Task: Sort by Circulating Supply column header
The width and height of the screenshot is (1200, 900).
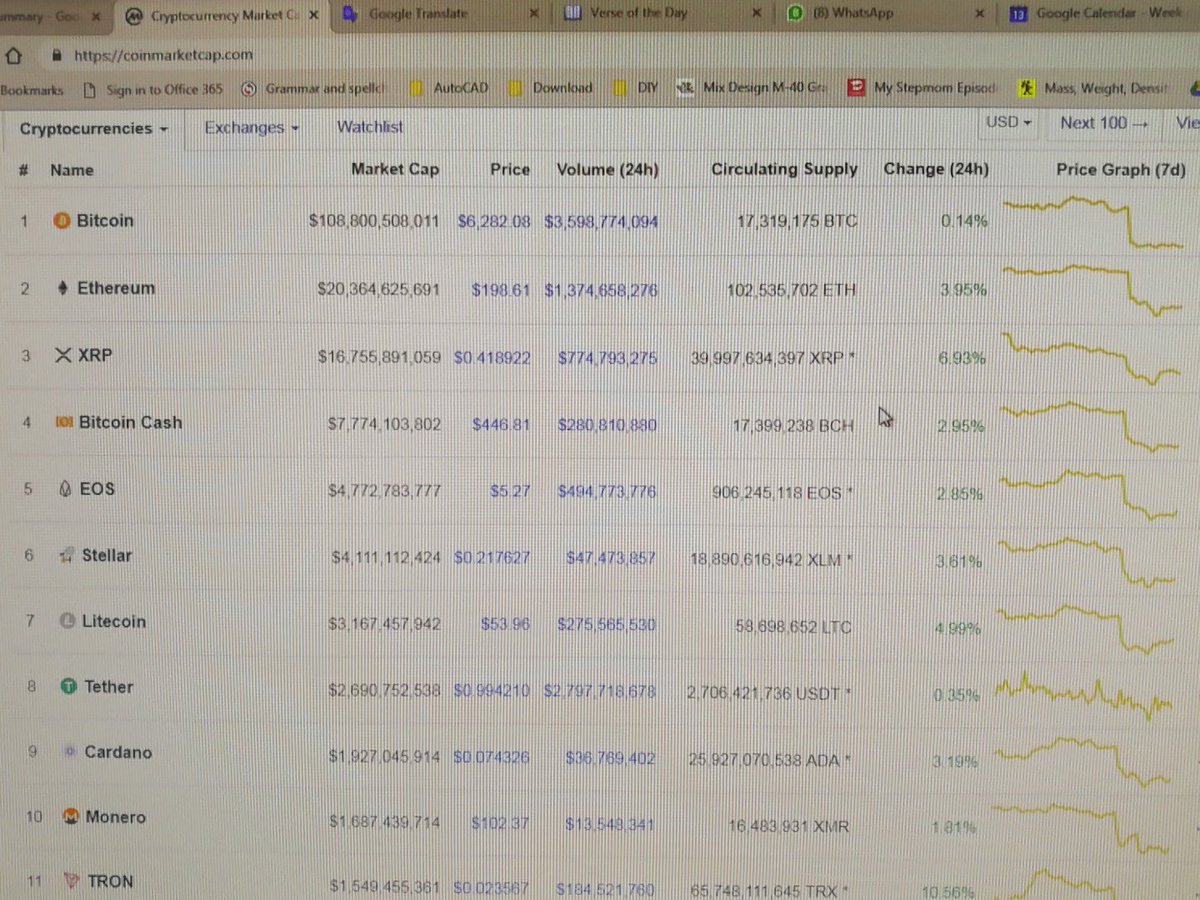Action: tap(784, 170)
